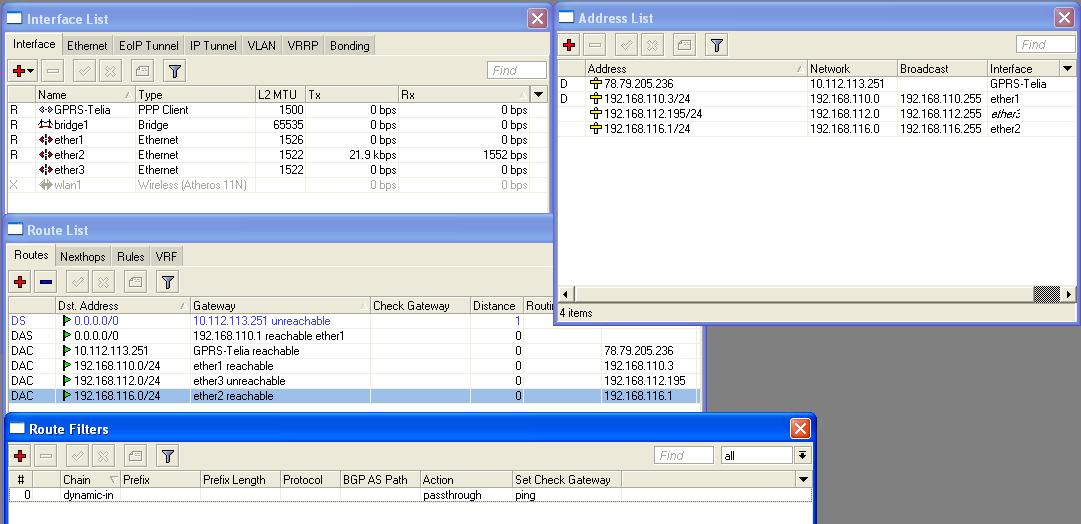Open the VRRP tab
This screenshot has width=1081, height=524.
(303, 46)
